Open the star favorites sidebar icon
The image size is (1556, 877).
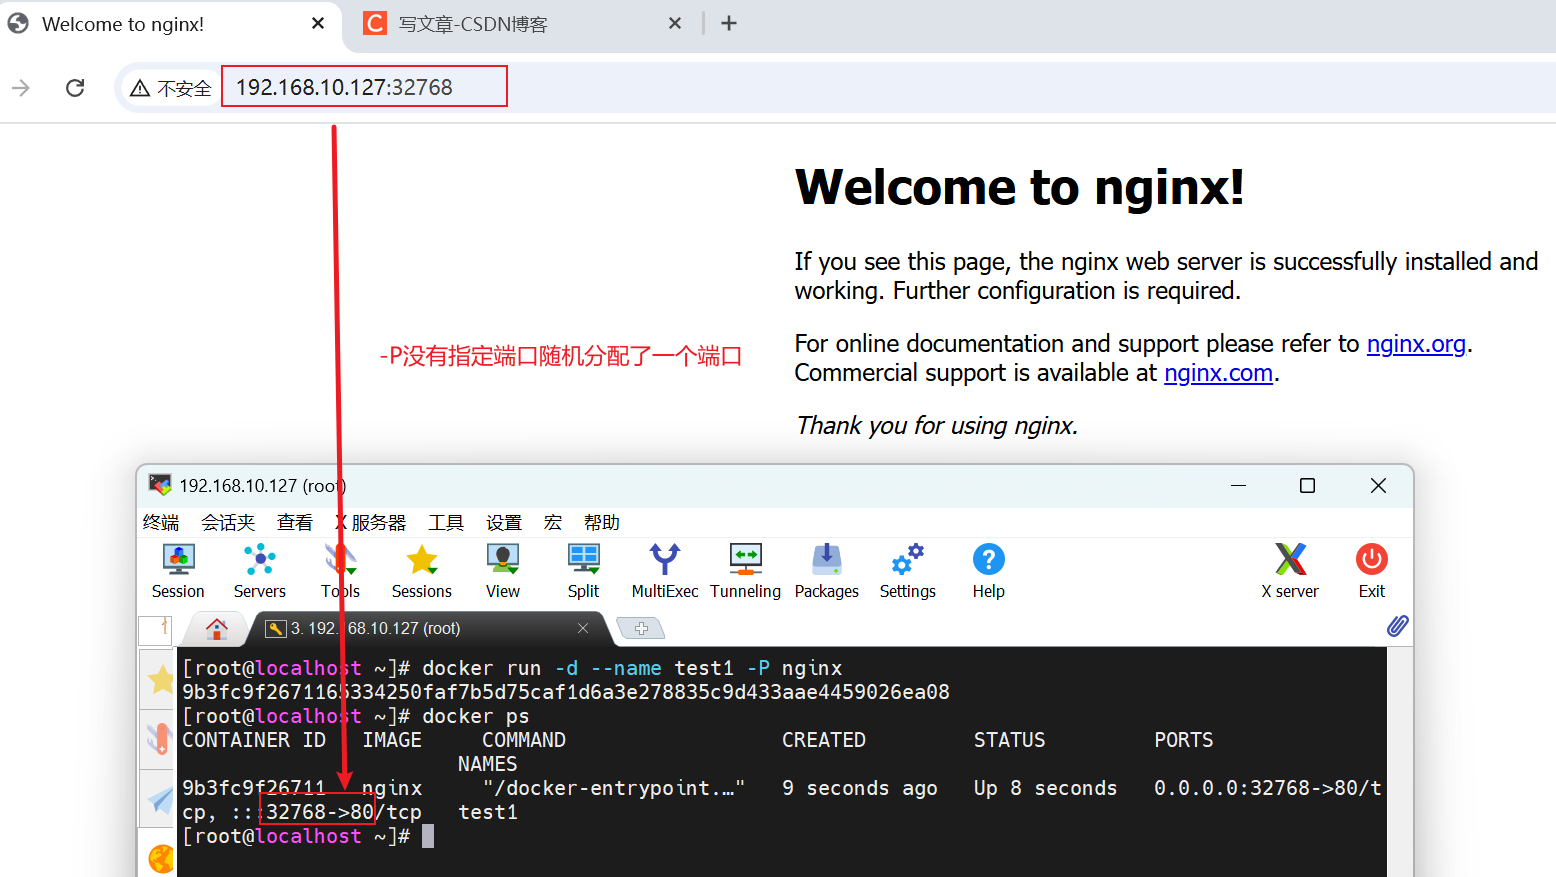[x=160, y=681]
